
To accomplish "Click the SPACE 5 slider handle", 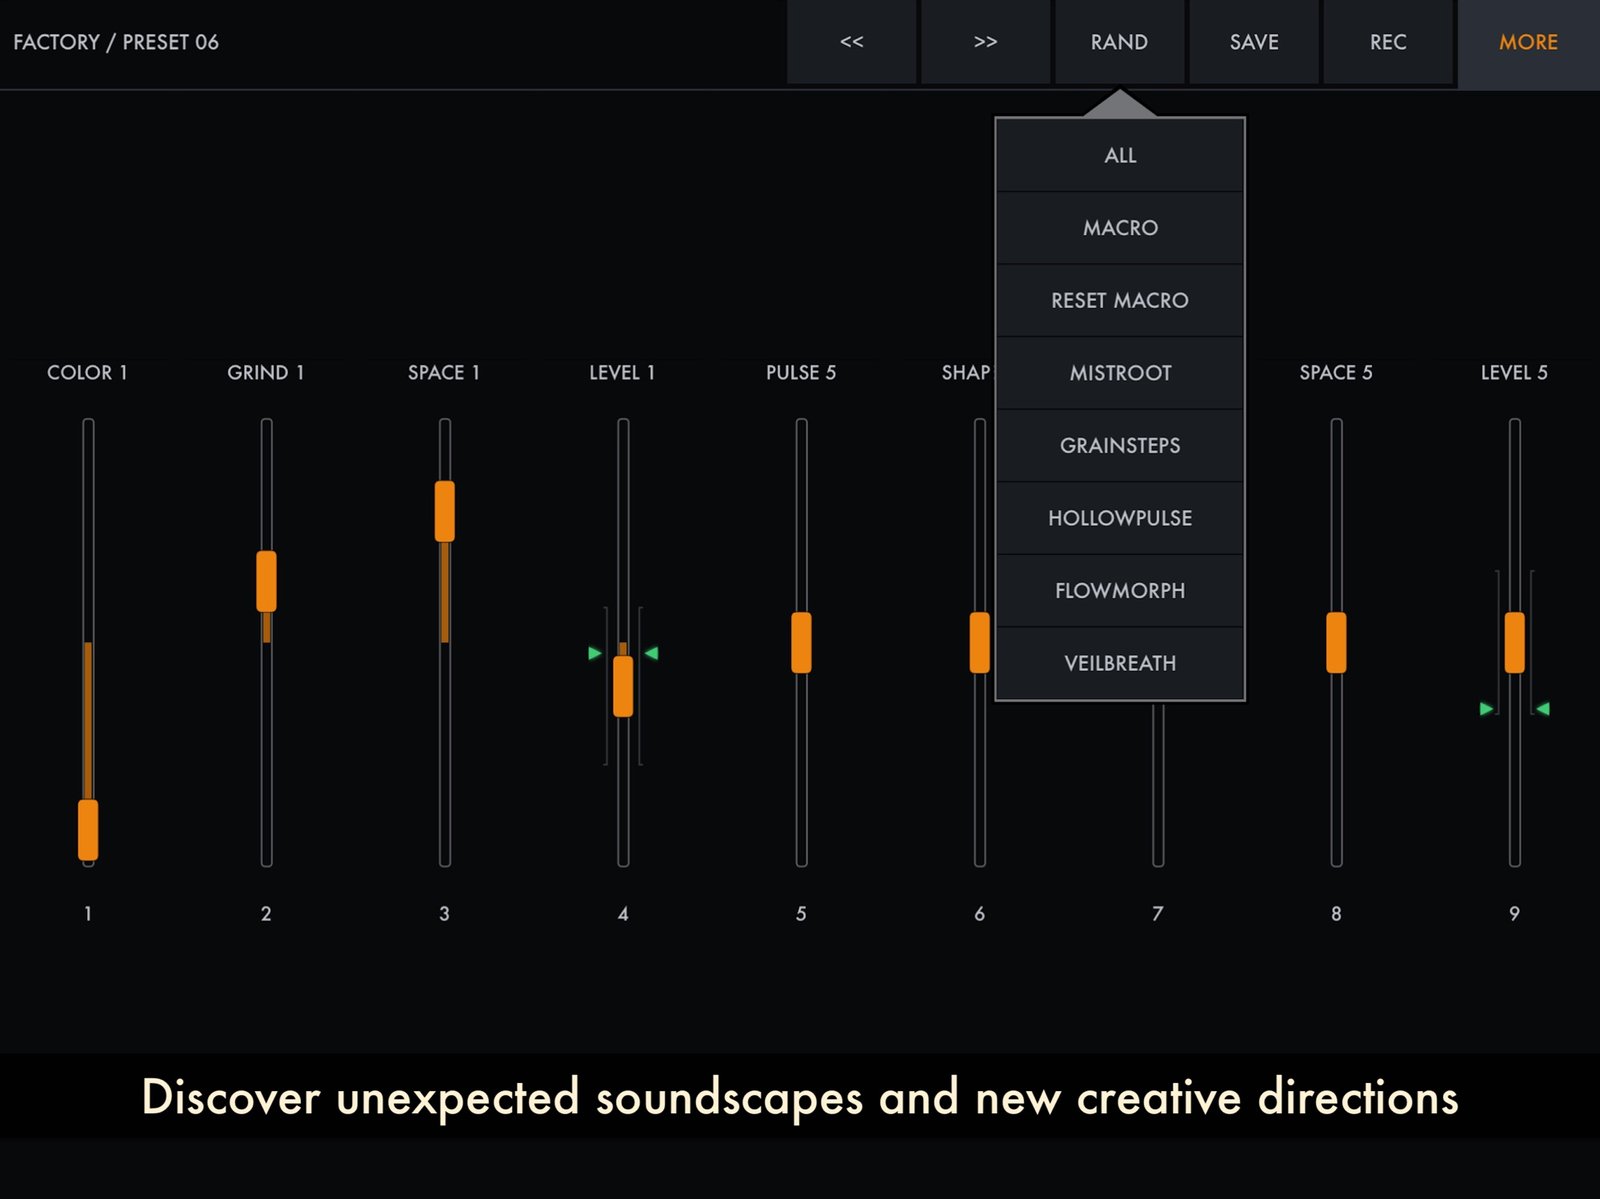I will tap(1336, 642).
